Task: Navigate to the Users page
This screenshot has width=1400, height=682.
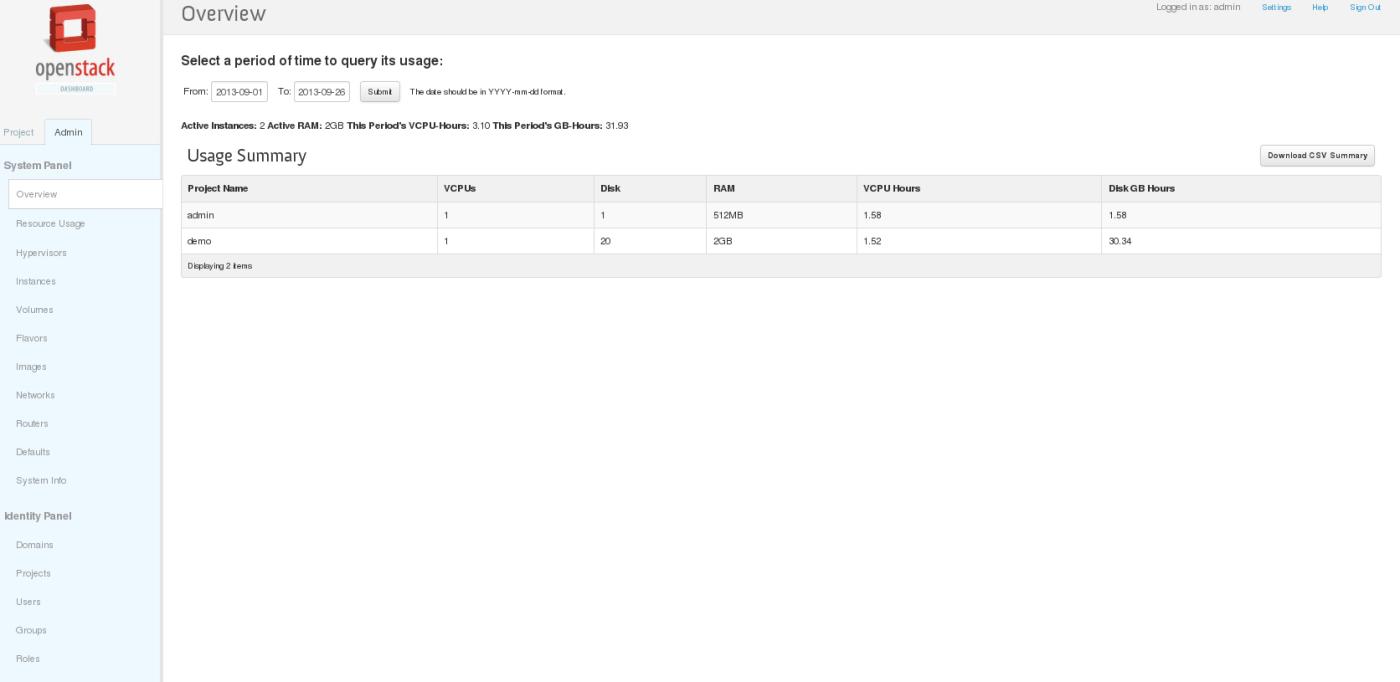Action: (29, 602)
